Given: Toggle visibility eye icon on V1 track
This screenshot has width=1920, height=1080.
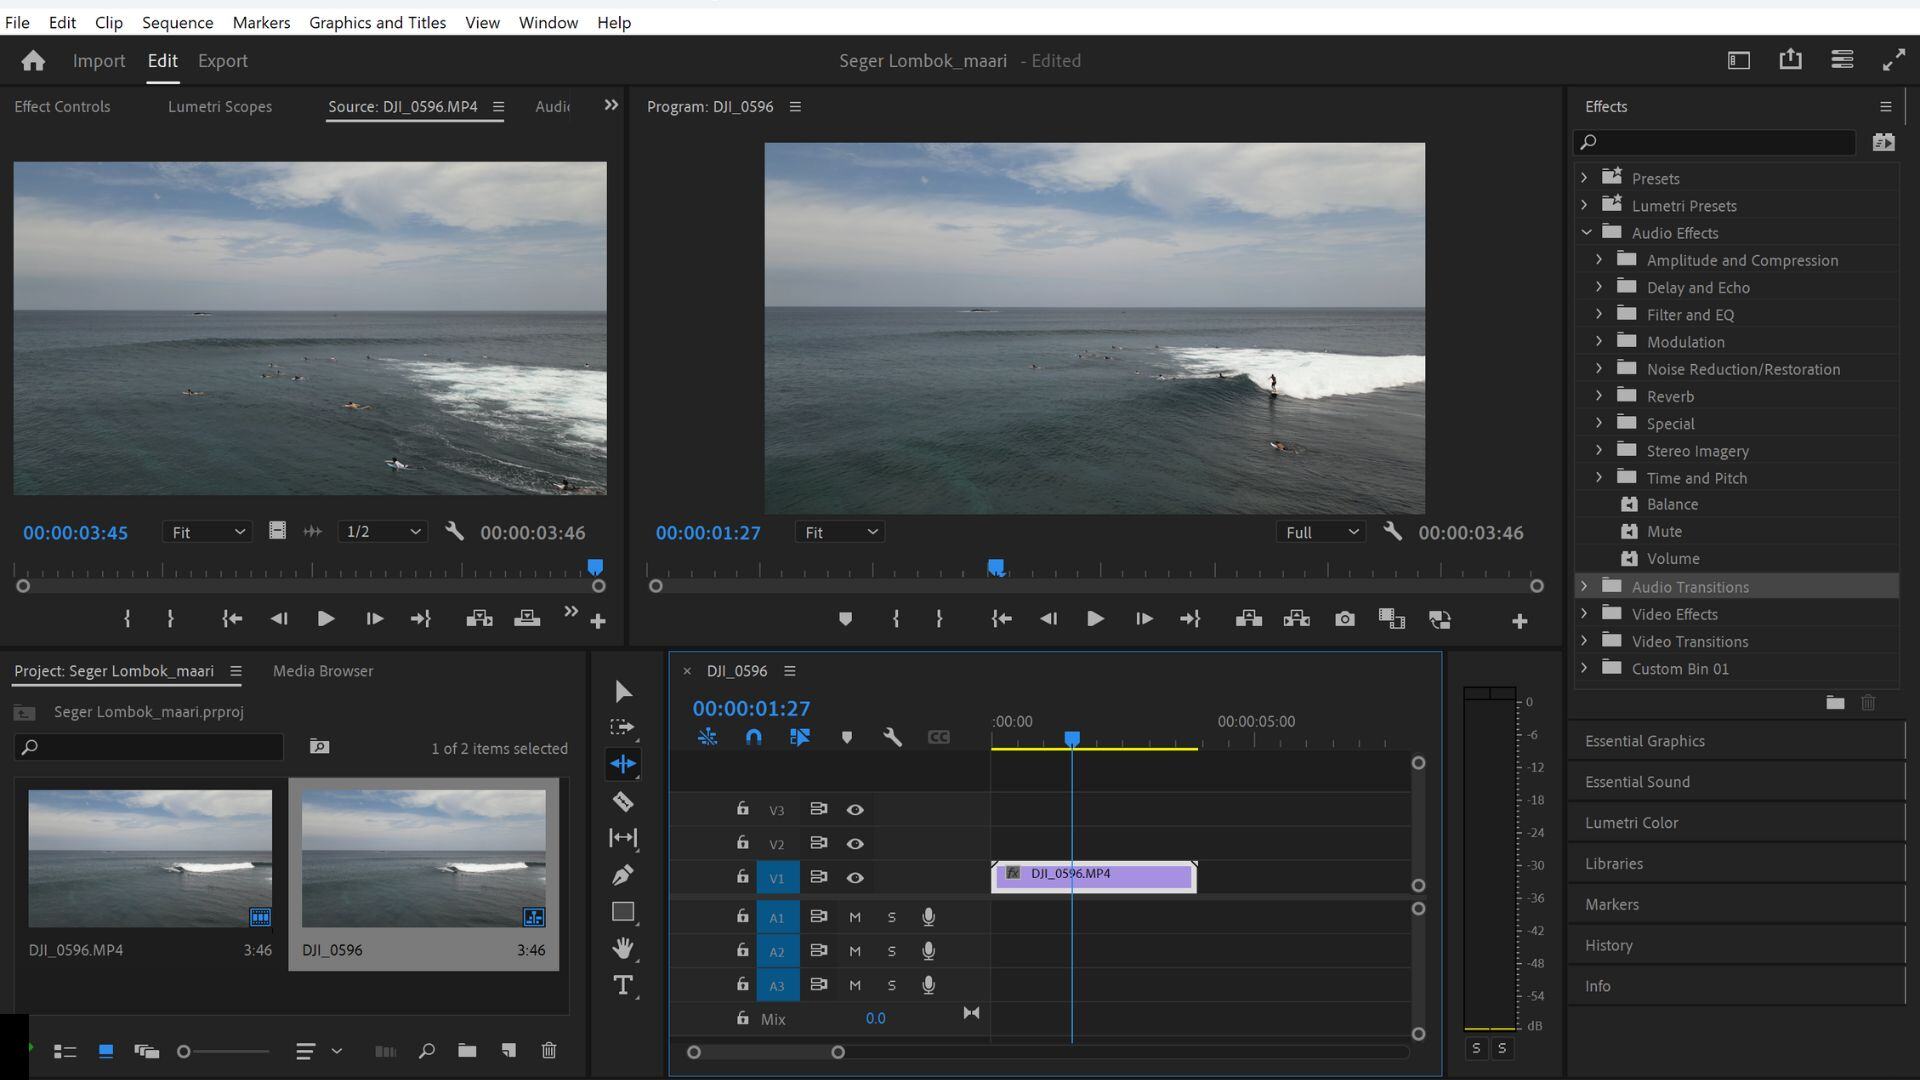Looking at the screenshot, I should pos(855,877).
